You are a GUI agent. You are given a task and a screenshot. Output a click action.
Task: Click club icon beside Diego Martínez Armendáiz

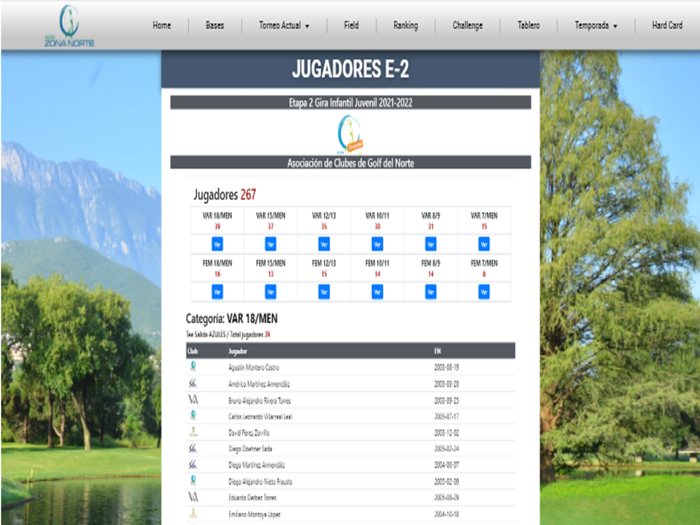point(193,465)
